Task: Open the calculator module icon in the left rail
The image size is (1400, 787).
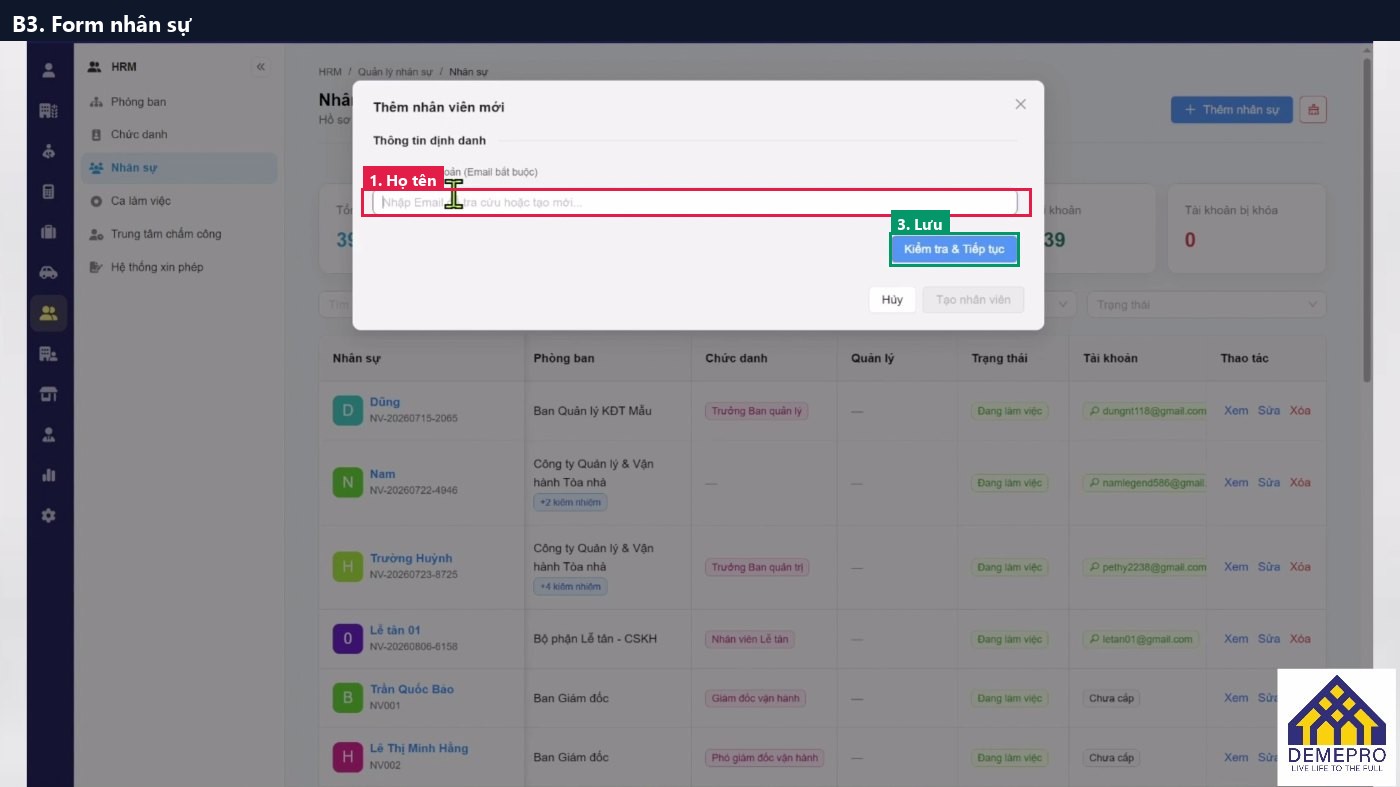Action: click(48, 192)
